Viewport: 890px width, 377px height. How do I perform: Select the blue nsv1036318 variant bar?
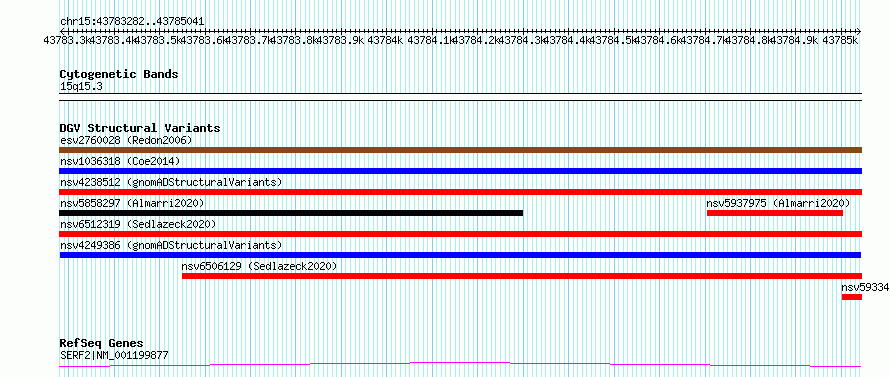click(460, 171)
